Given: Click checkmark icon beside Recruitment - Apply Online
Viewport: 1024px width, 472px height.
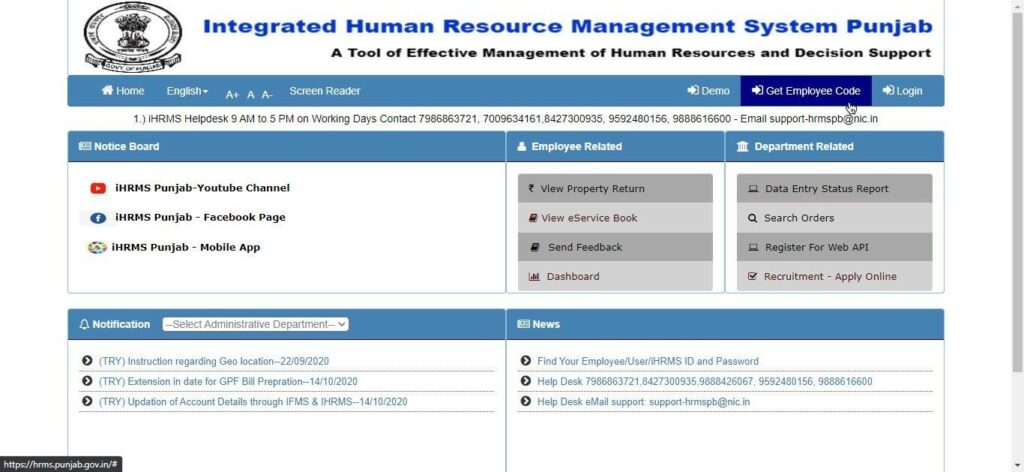Looking at the screenshot, I should [752, 277].
